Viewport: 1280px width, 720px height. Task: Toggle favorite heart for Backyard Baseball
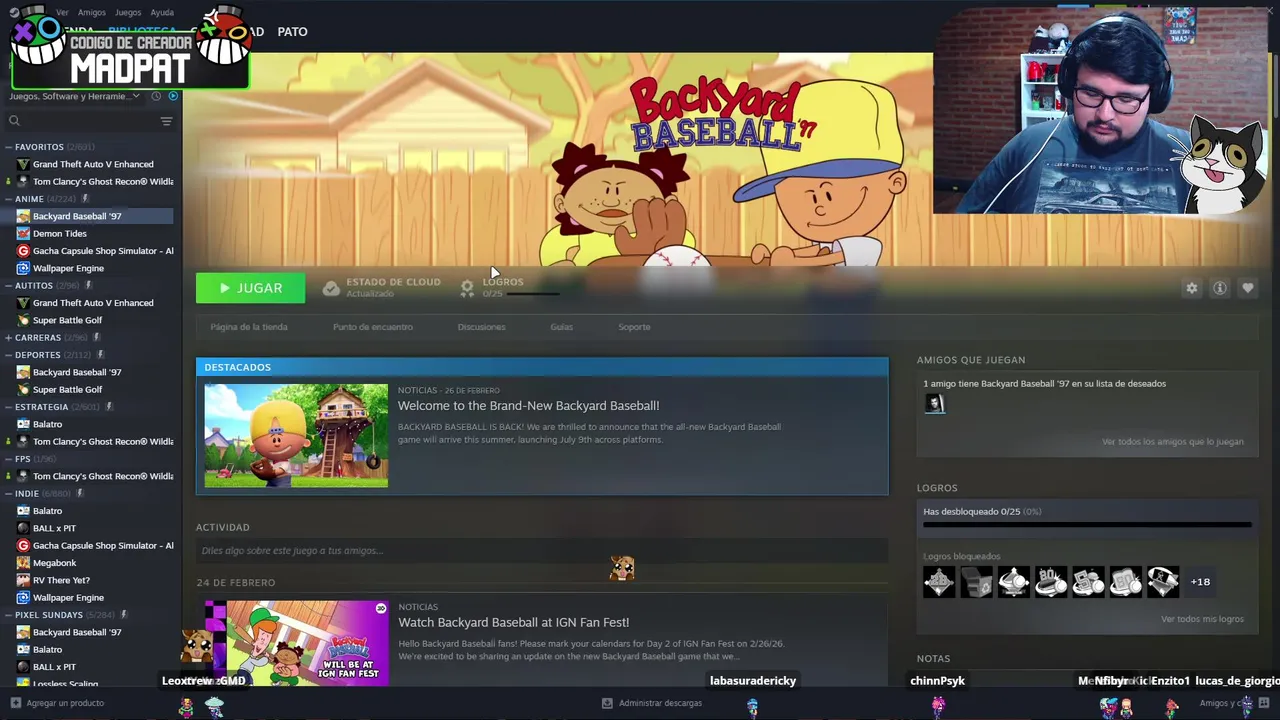pyautogui.click(x=1247, y=288)
